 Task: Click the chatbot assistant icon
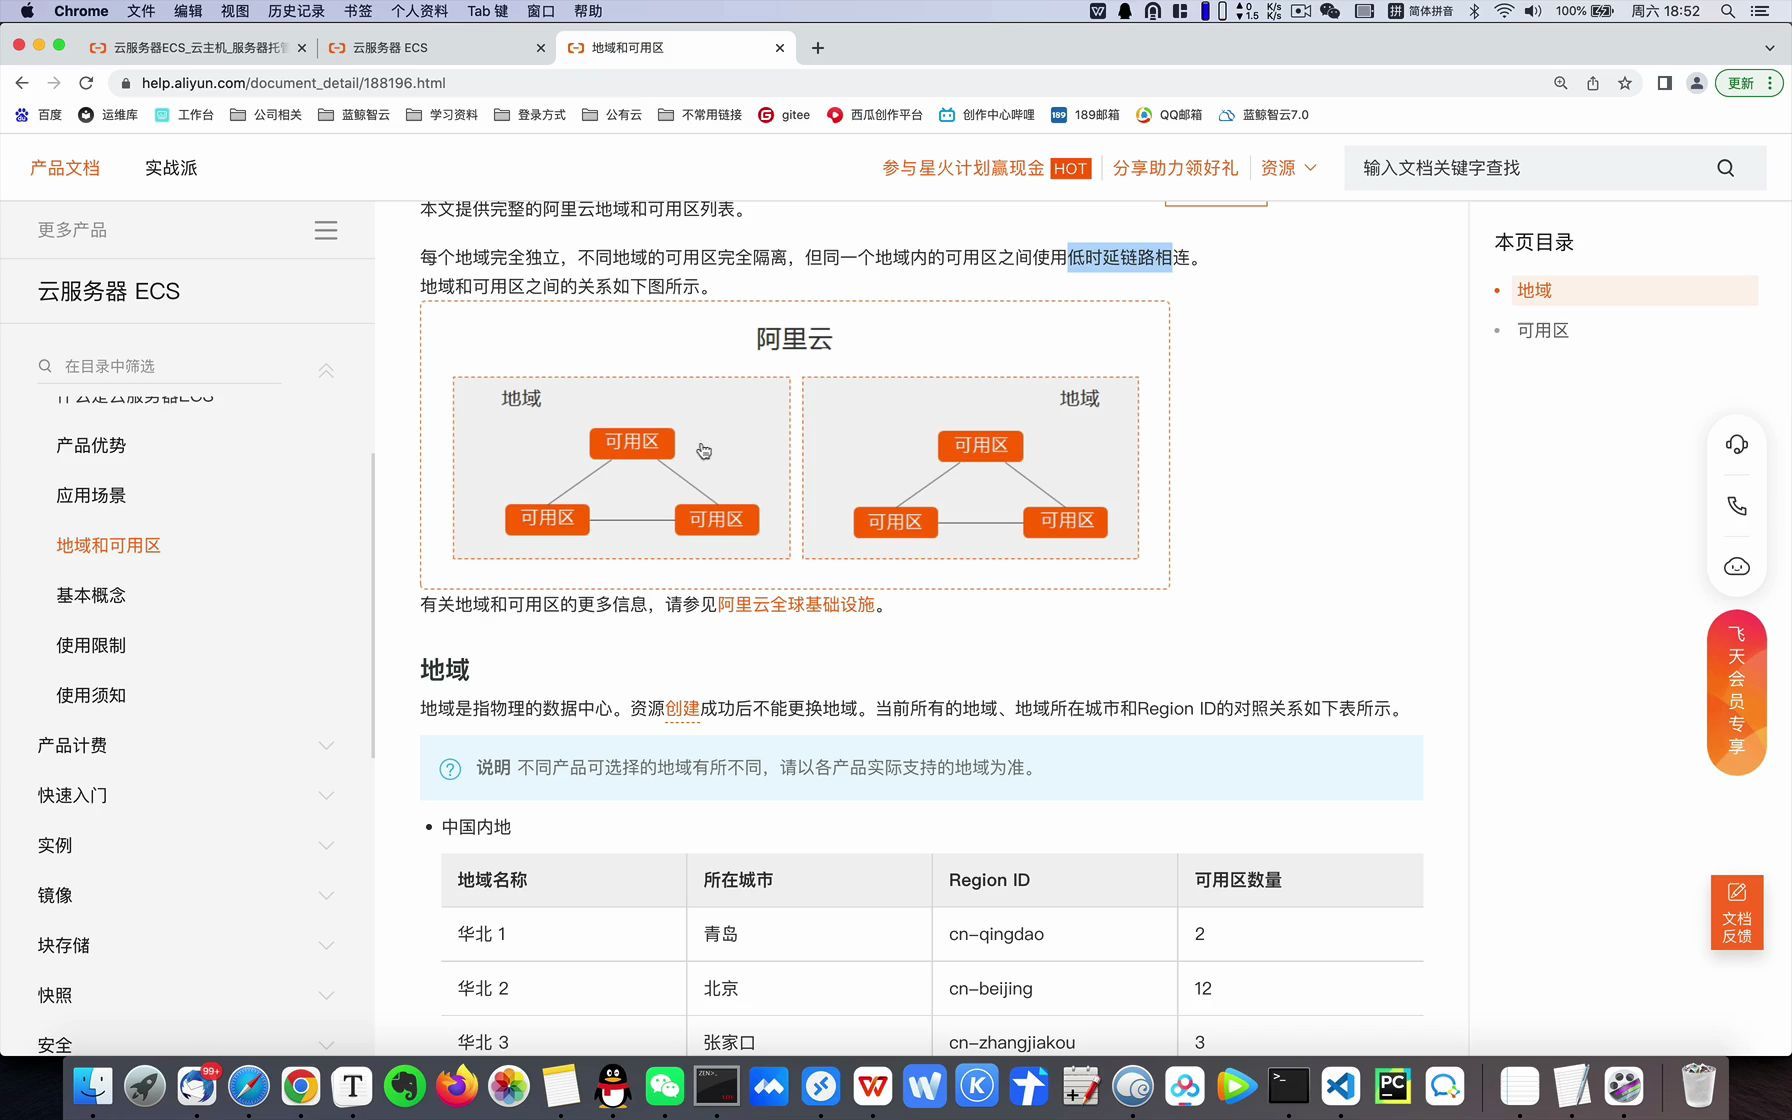1737,567
